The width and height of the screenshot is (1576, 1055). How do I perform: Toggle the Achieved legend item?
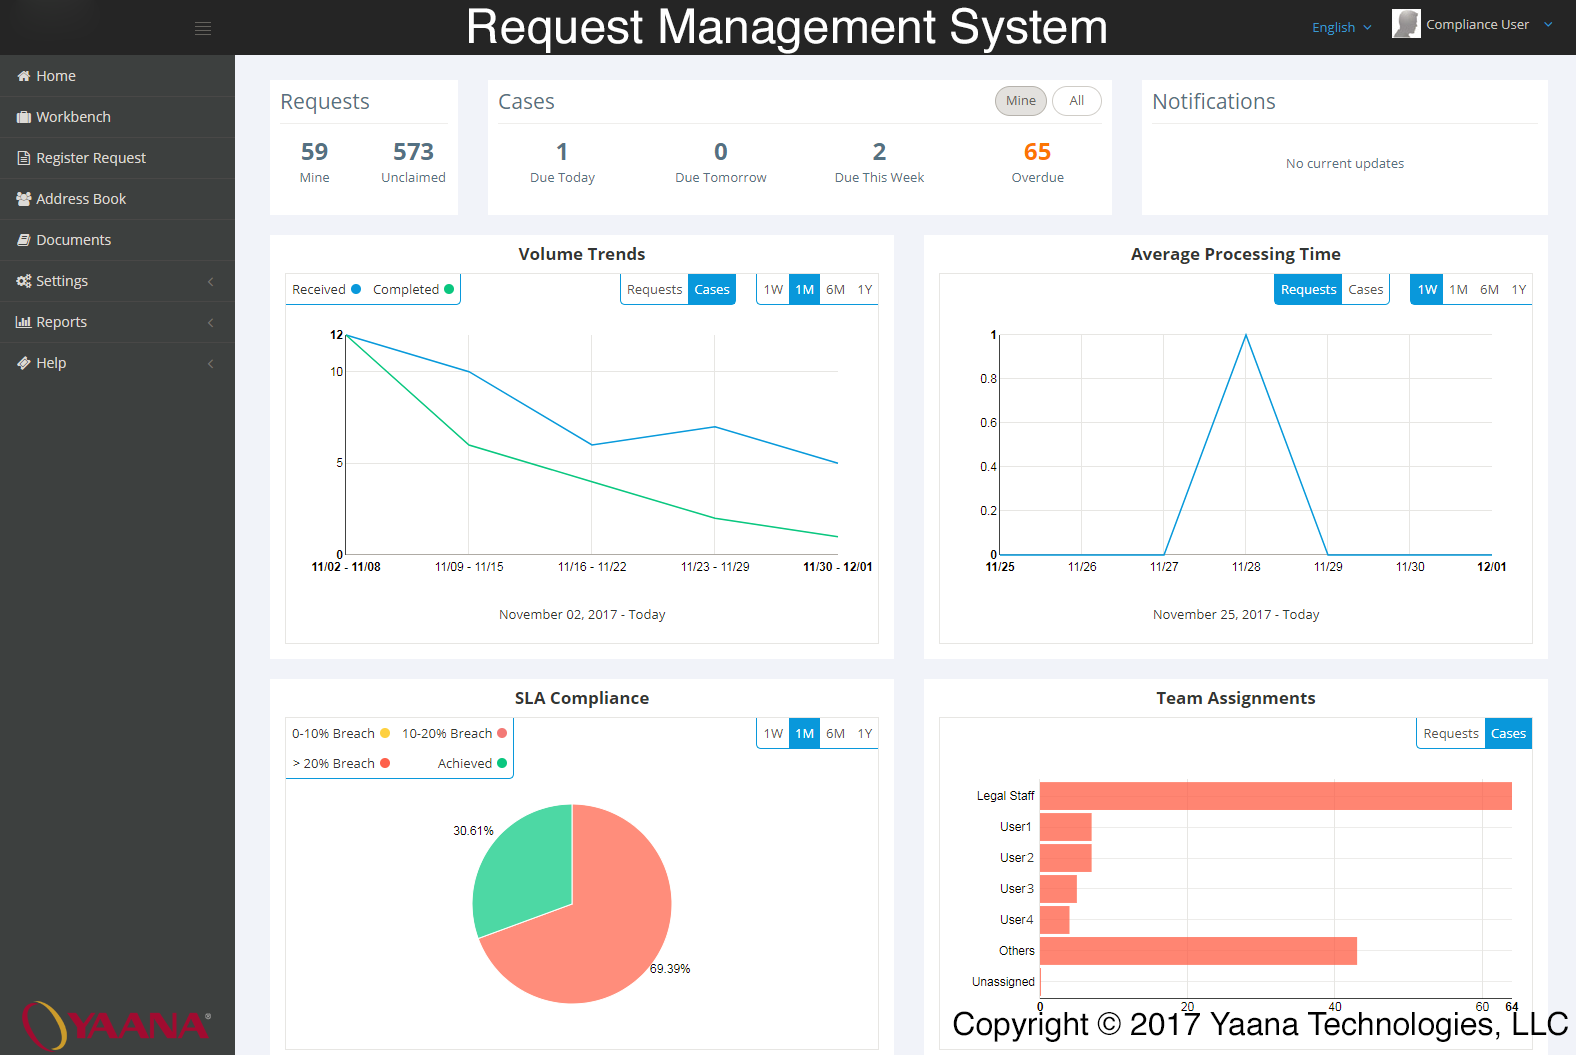tap(472, 764)
